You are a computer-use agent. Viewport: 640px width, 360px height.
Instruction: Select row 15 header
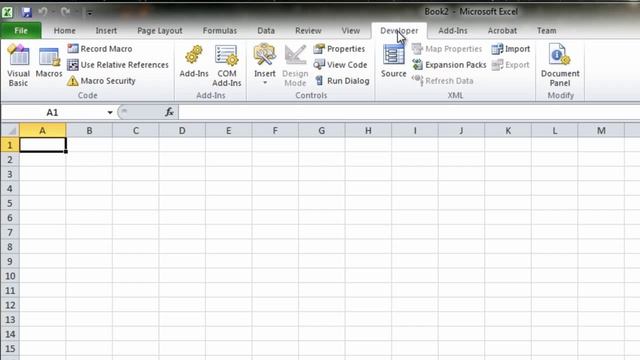(x=10, y=349)
